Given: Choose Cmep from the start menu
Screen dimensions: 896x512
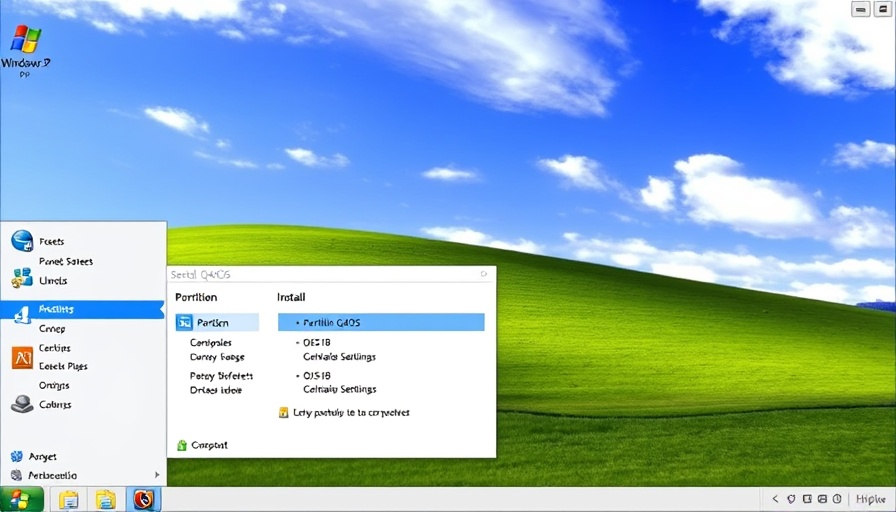Looking at the screenshot, I should coord(52,329).
